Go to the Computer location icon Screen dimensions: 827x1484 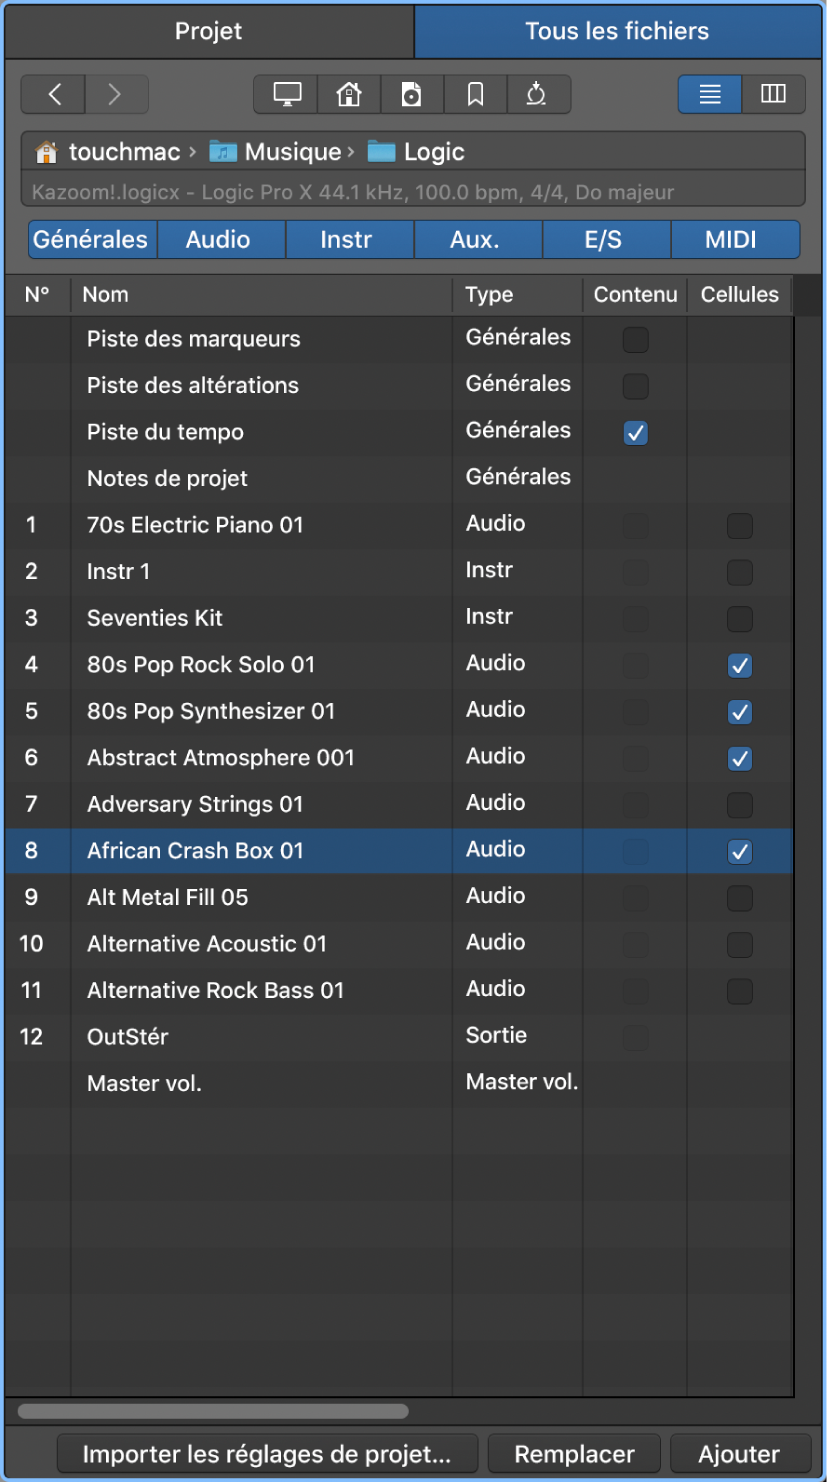coord(287,94)
